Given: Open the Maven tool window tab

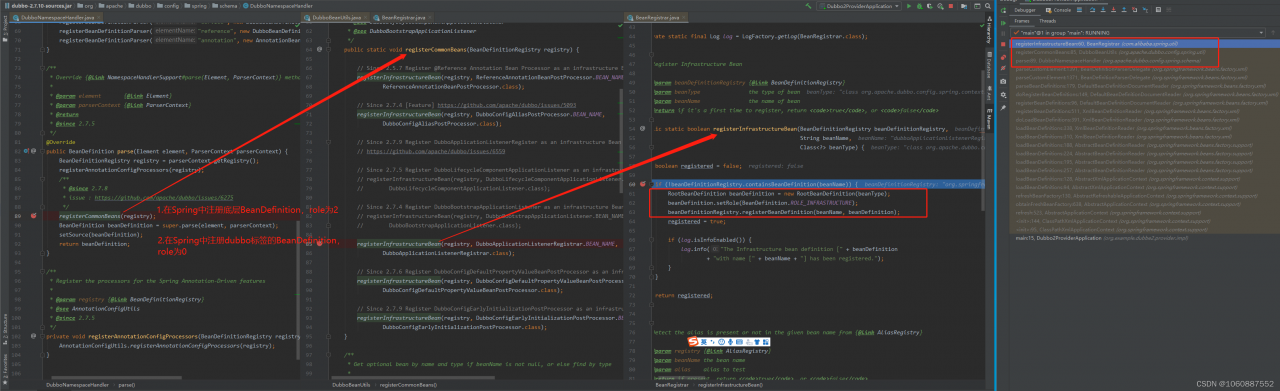Looking at the screenshot, I should (x=990, y=118).
